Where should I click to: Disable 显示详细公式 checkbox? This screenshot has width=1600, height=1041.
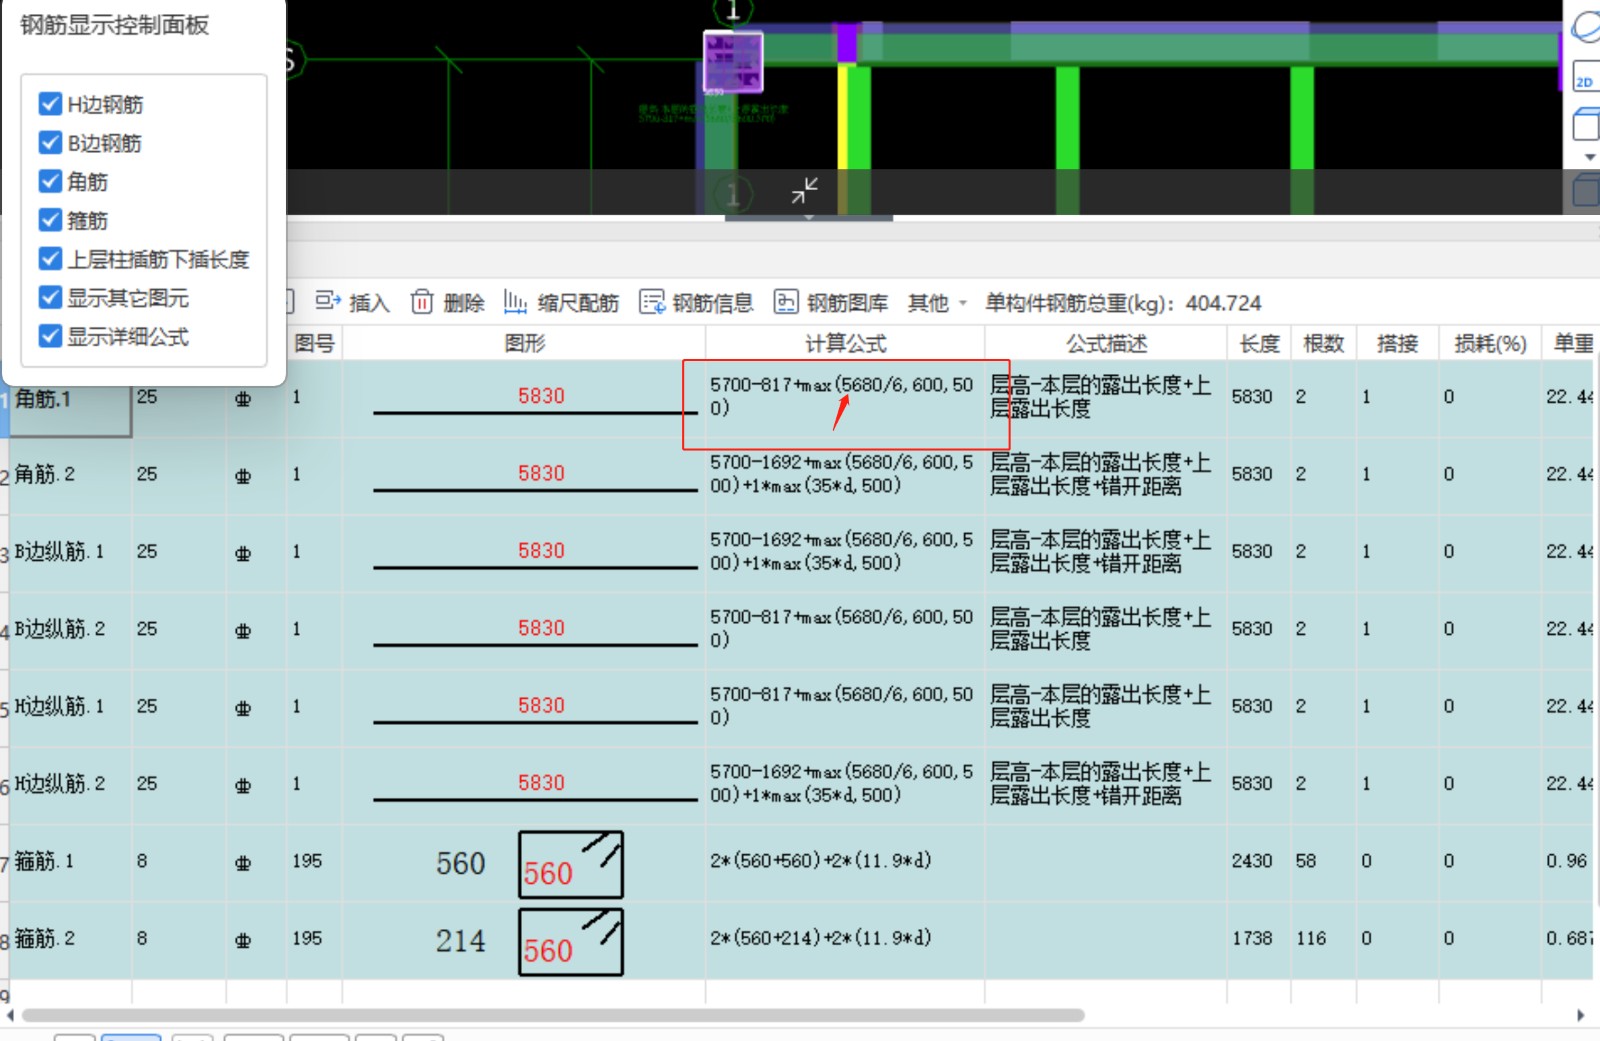click(x=50, y=336)
